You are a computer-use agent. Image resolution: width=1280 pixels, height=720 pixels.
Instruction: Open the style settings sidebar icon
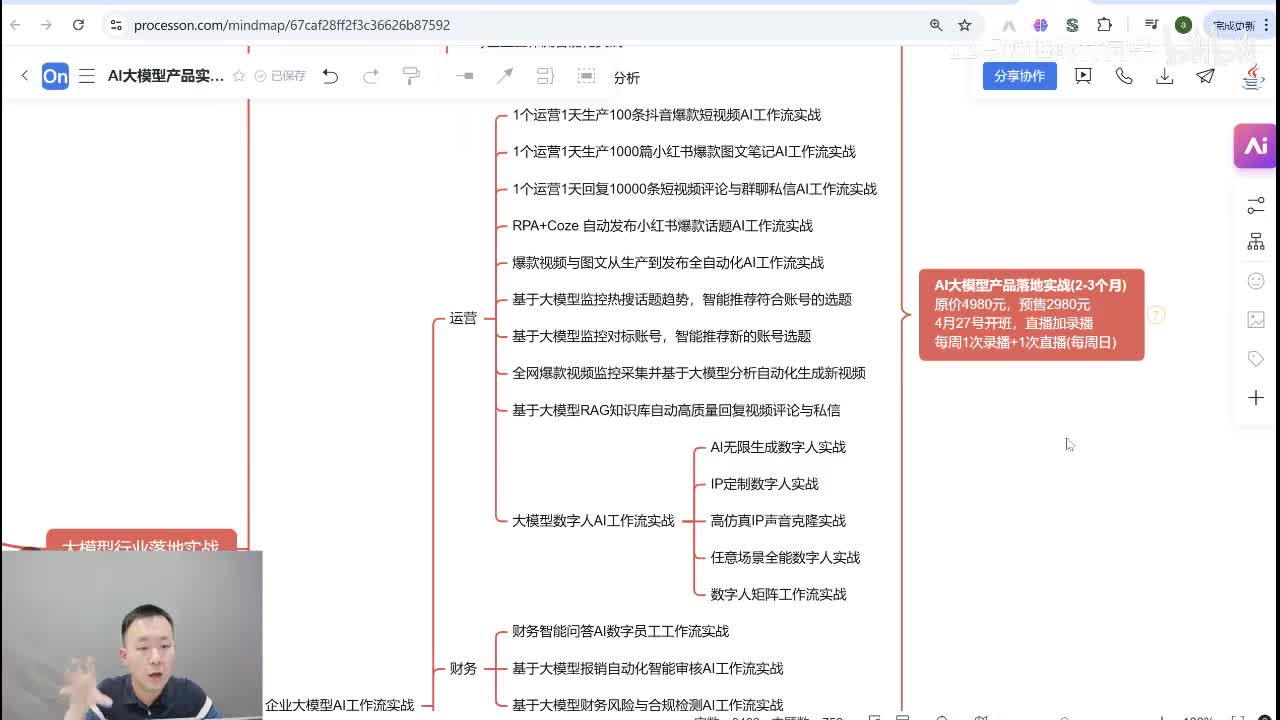(x=1256, y=205)
